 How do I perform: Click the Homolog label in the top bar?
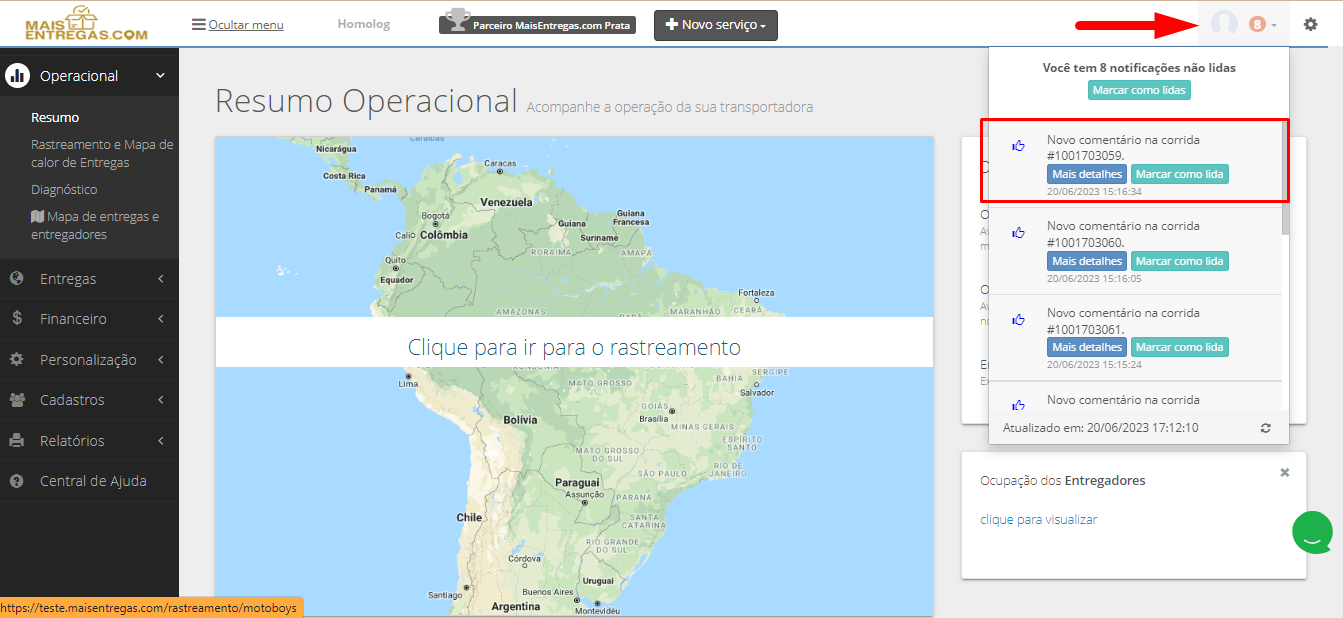pos(364,24)
